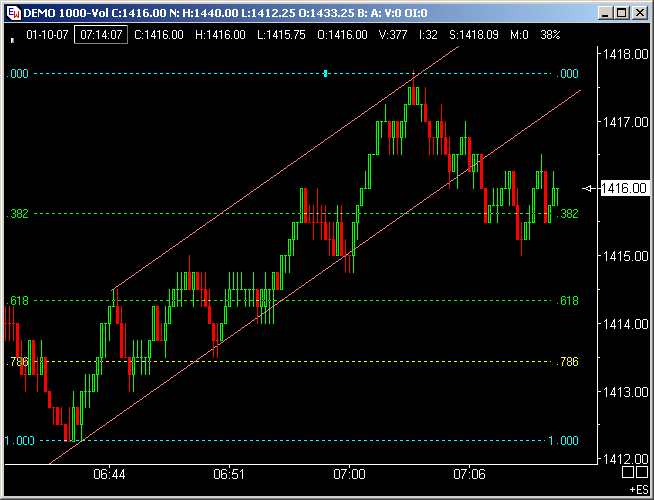Click the V:377 volume value
This screenshot has height=500, width=654.
click(393, 35)
